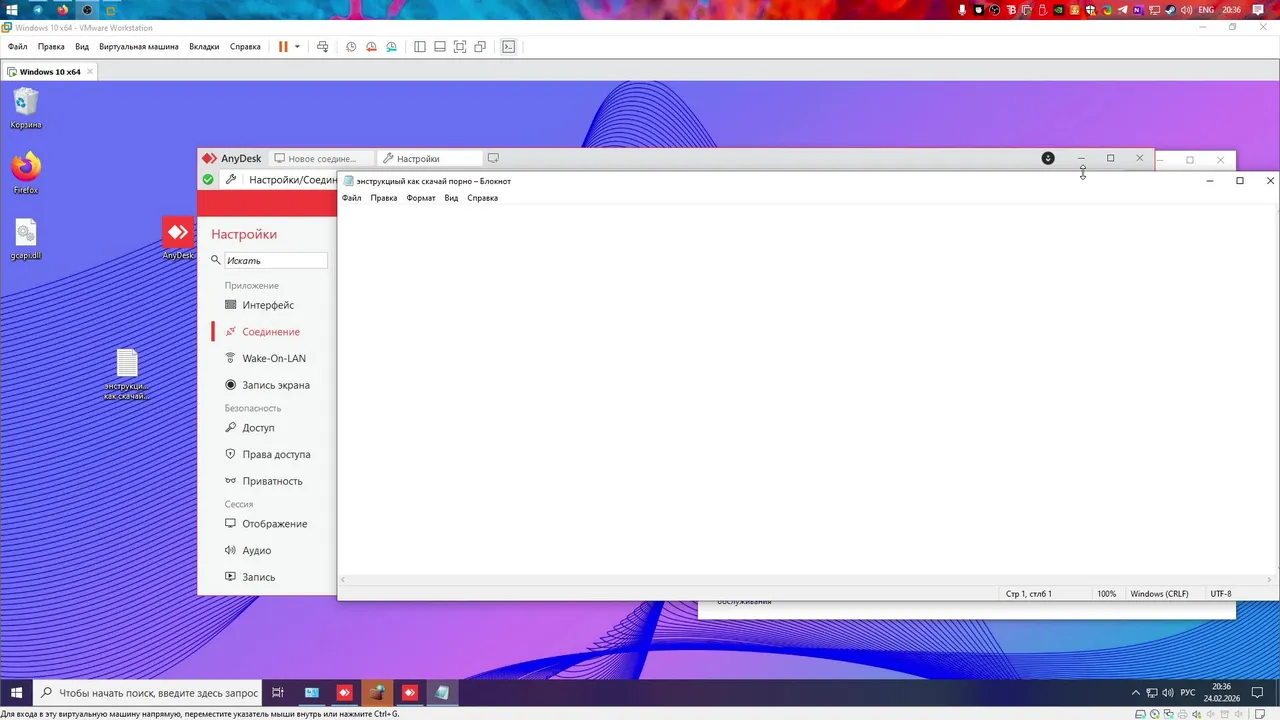1280x720 pixels.
Task: Click the Искать search field in AnyDesk
Action: pos(275,260)
